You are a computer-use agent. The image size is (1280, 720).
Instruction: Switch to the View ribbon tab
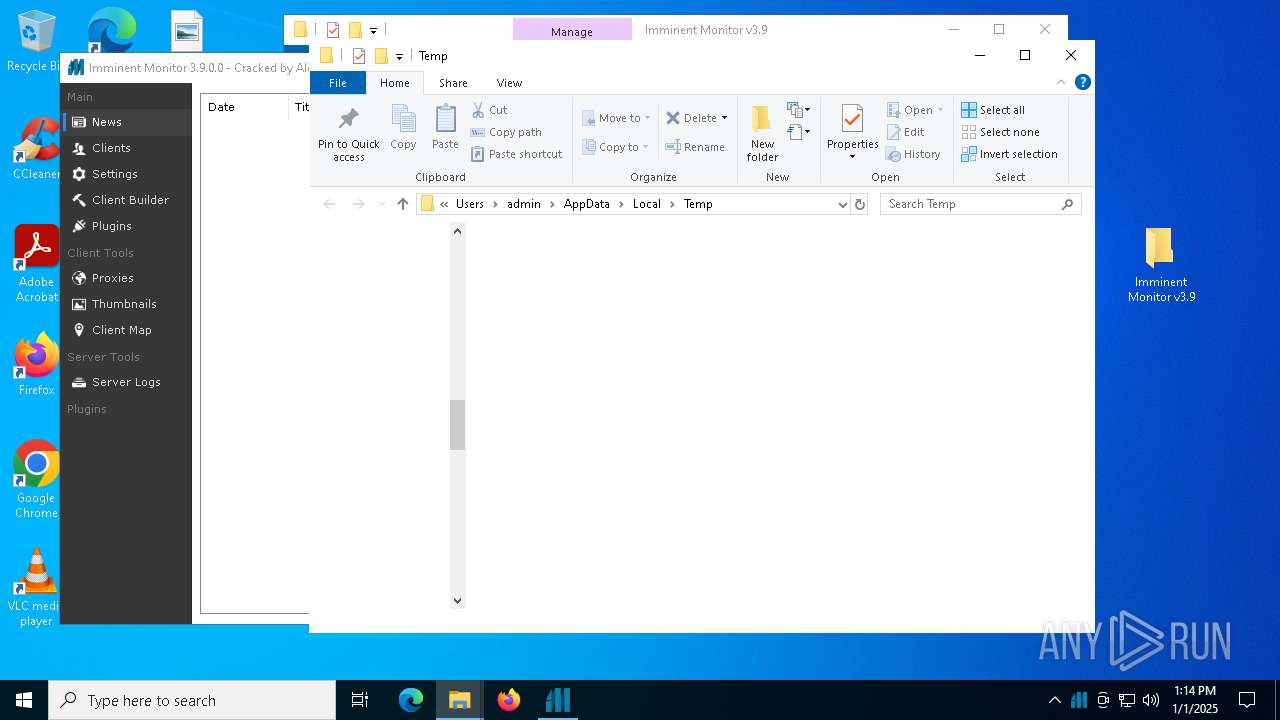coord(509,83)
